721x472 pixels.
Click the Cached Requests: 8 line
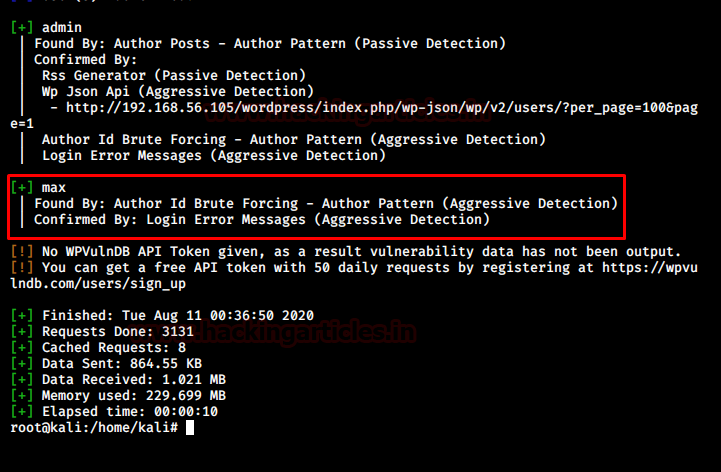pyautogui.click(x=116, y=348)
